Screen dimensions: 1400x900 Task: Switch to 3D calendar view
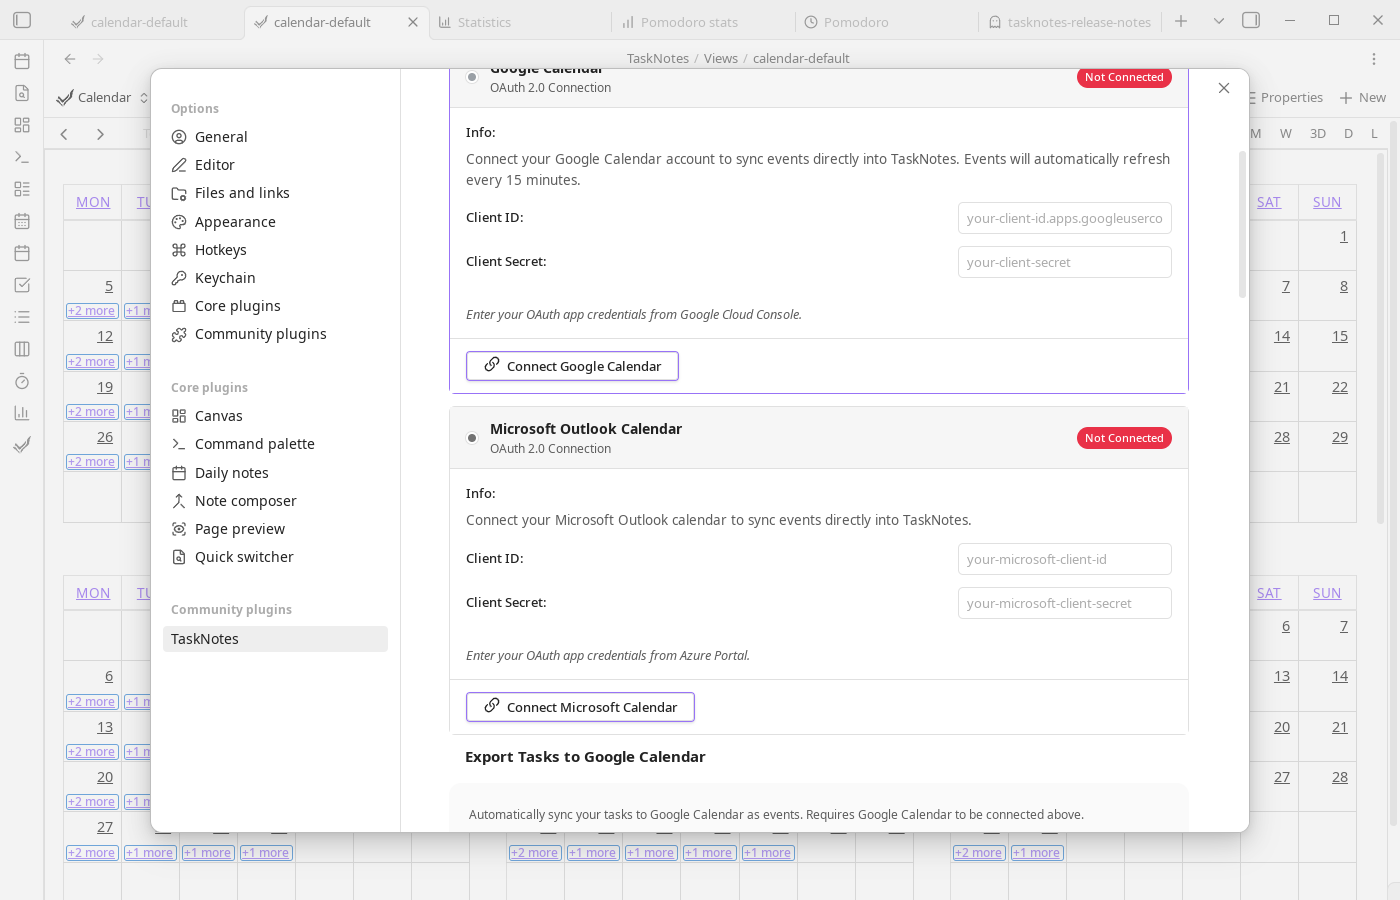coord(1318,134)
